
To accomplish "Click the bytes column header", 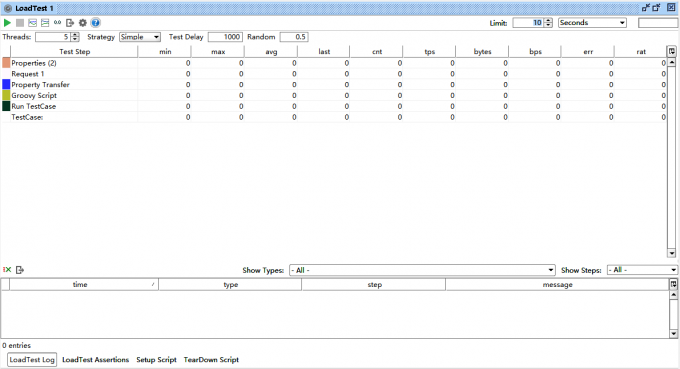I will click(x=482, y=52).
